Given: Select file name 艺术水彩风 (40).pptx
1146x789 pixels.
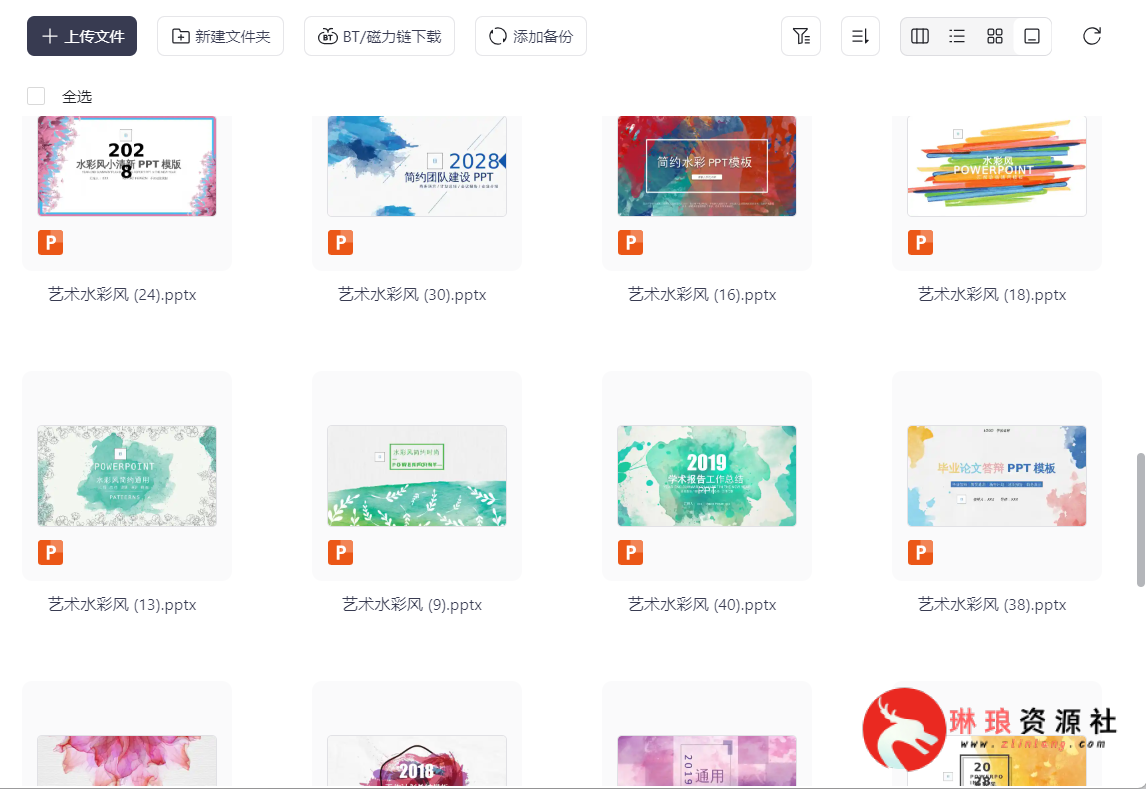Looking at the screenshot, I should tap(702, 605).
